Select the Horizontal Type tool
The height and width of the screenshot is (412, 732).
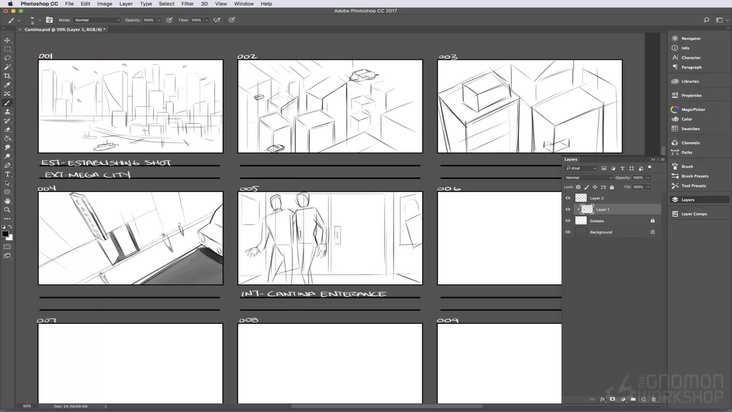(x=7, y=174)
